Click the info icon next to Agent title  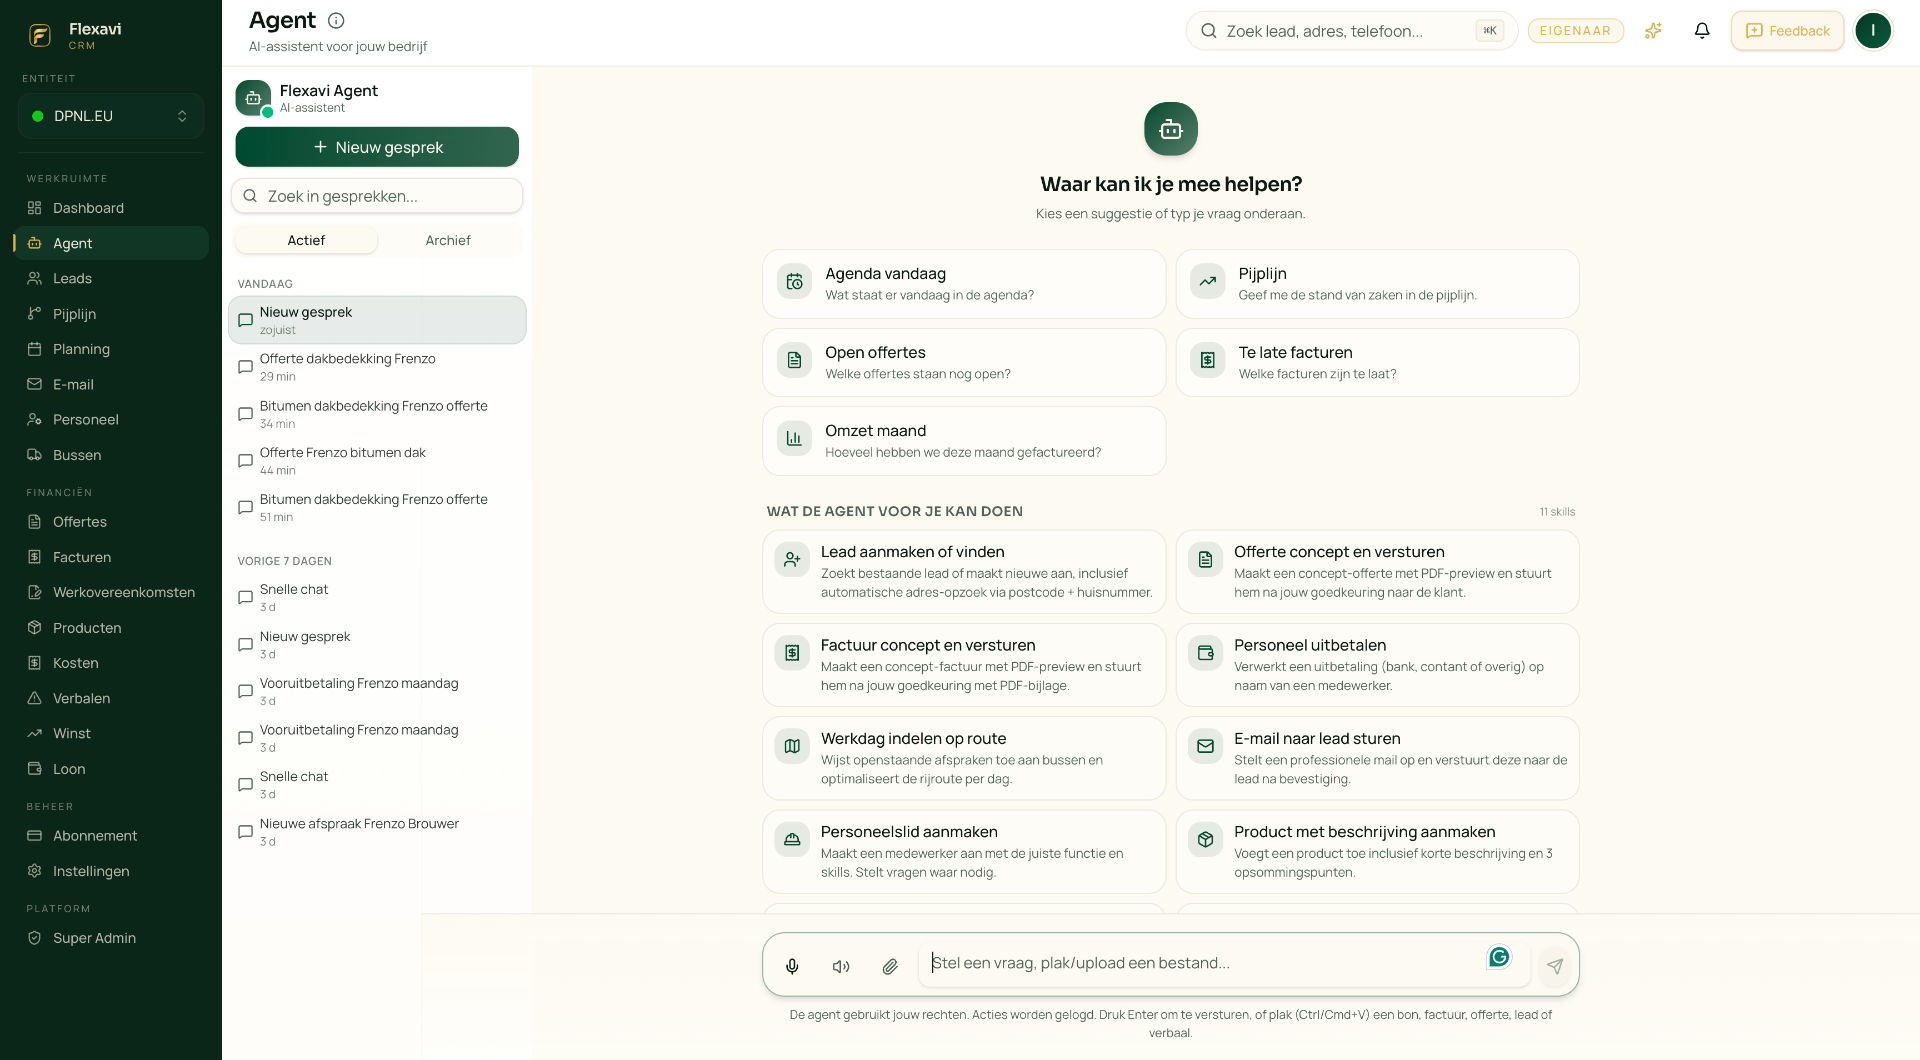[336, 20]
